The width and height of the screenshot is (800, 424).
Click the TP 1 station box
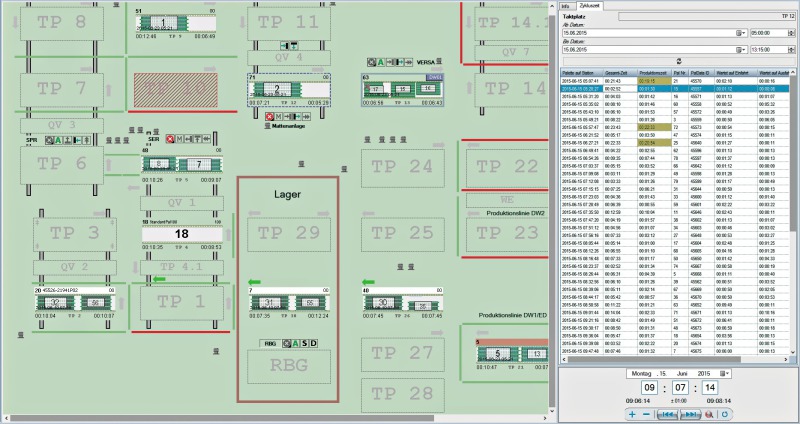tap(182, 303)
